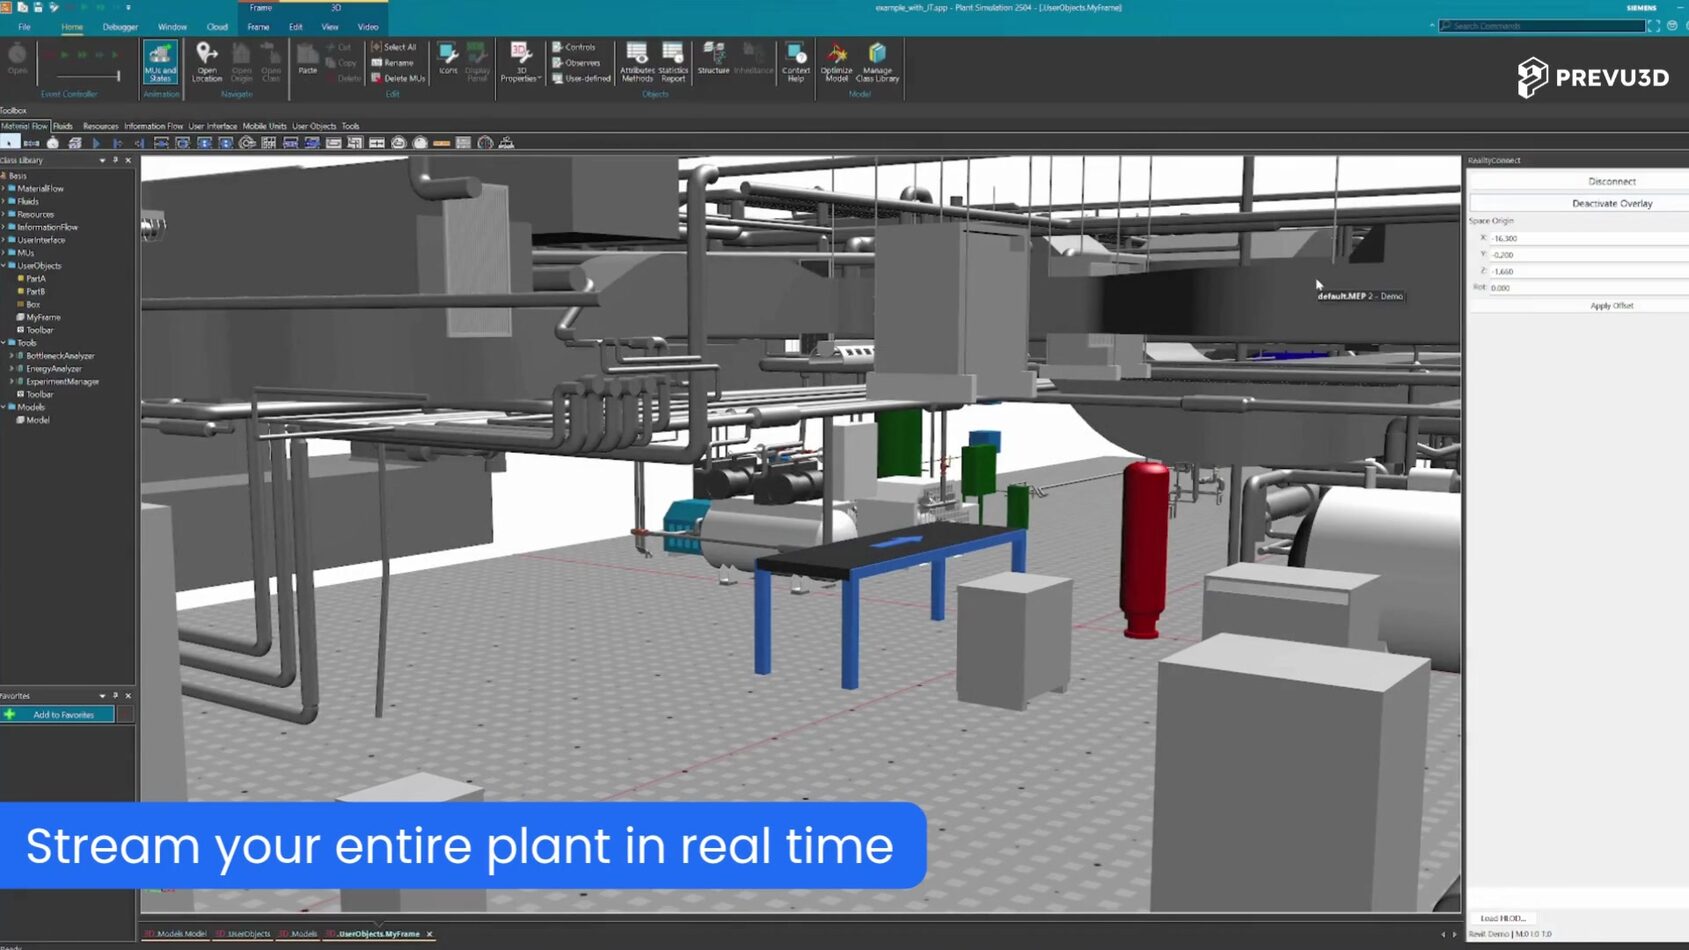Click Apply Offset button

(x=1611, y=306)
